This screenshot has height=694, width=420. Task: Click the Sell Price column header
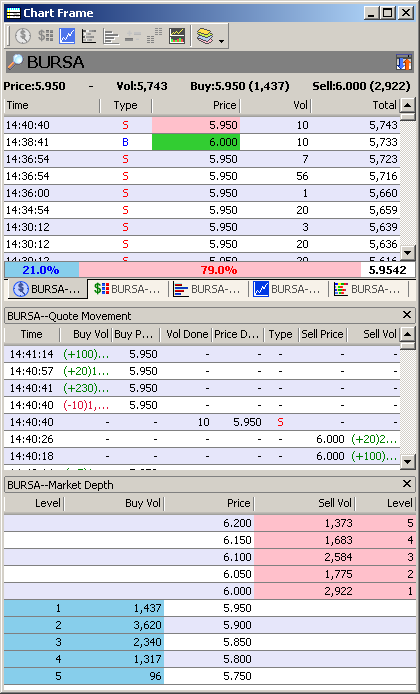322,334
